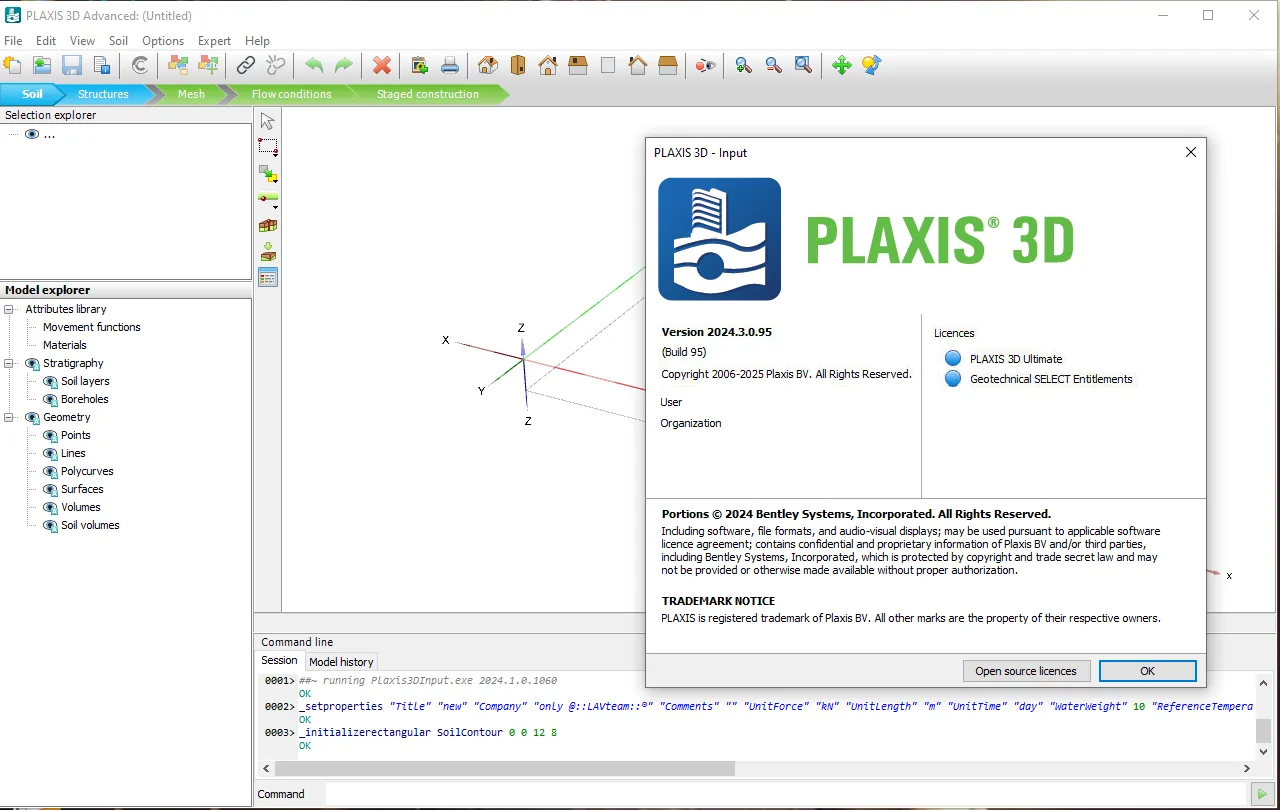Click the Unlink broken chain icon
Screen dimensions: 1280x810
(x=276, y=65)
